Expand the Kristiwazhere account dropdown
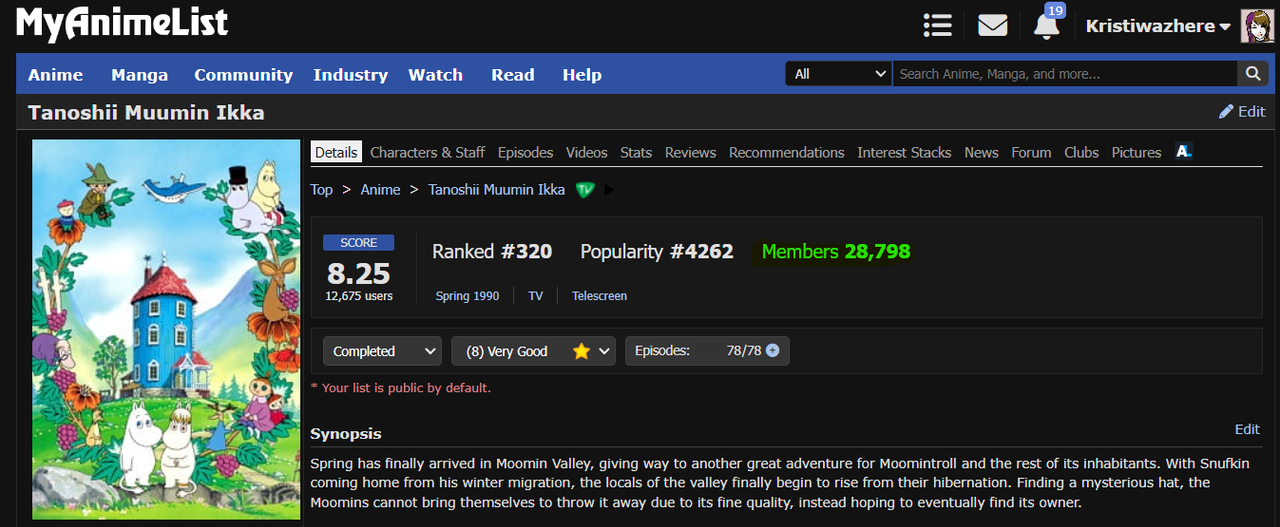This screenshot has height=527, width=1280. pyautogui.click(x=1158, y=26)
